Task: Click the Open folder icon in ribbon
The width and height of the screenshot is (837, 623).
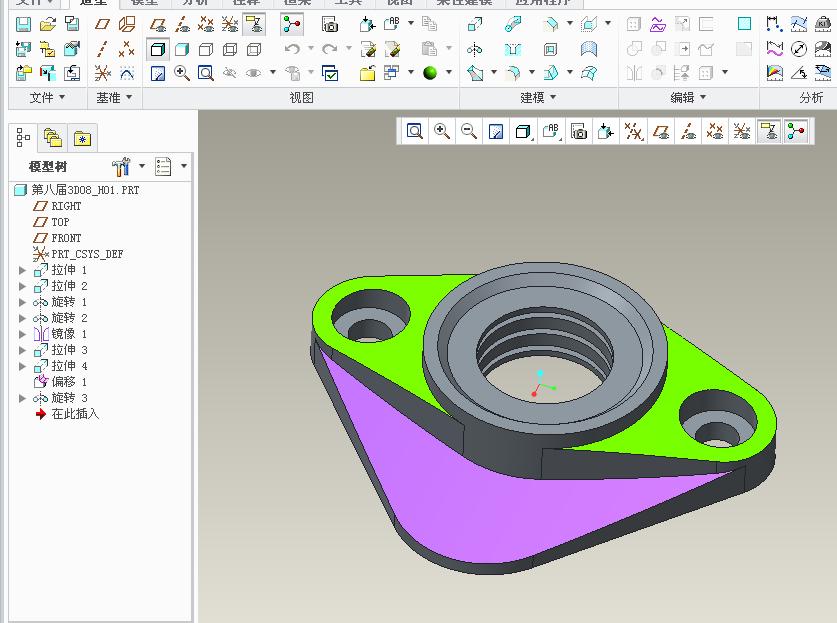Action: 47,24
